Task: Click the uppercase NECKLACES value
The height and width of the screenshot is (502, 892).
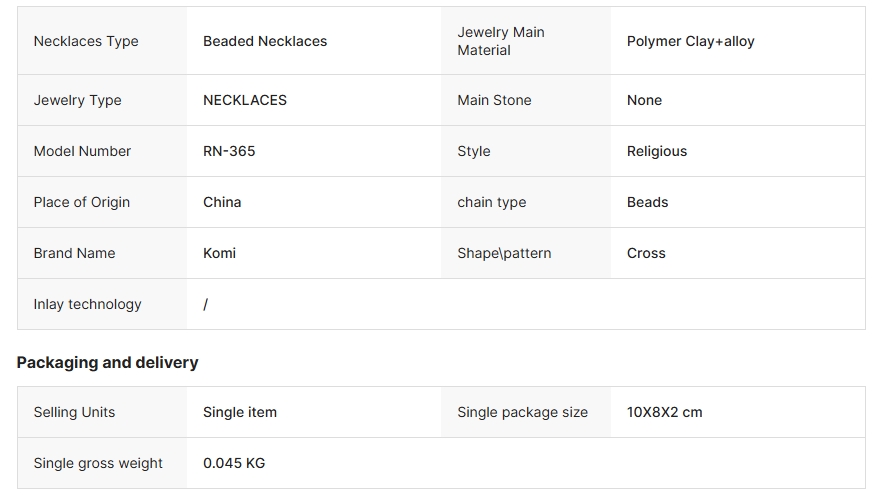Action: point(245,100)
